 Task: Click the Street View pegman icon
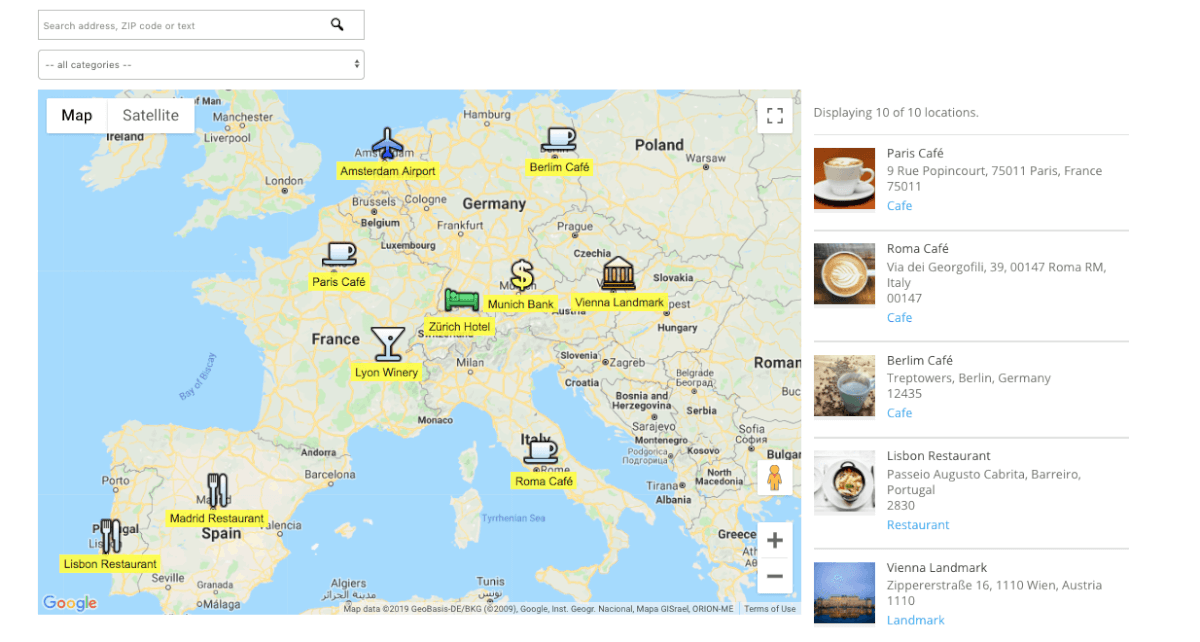(774, 479)
